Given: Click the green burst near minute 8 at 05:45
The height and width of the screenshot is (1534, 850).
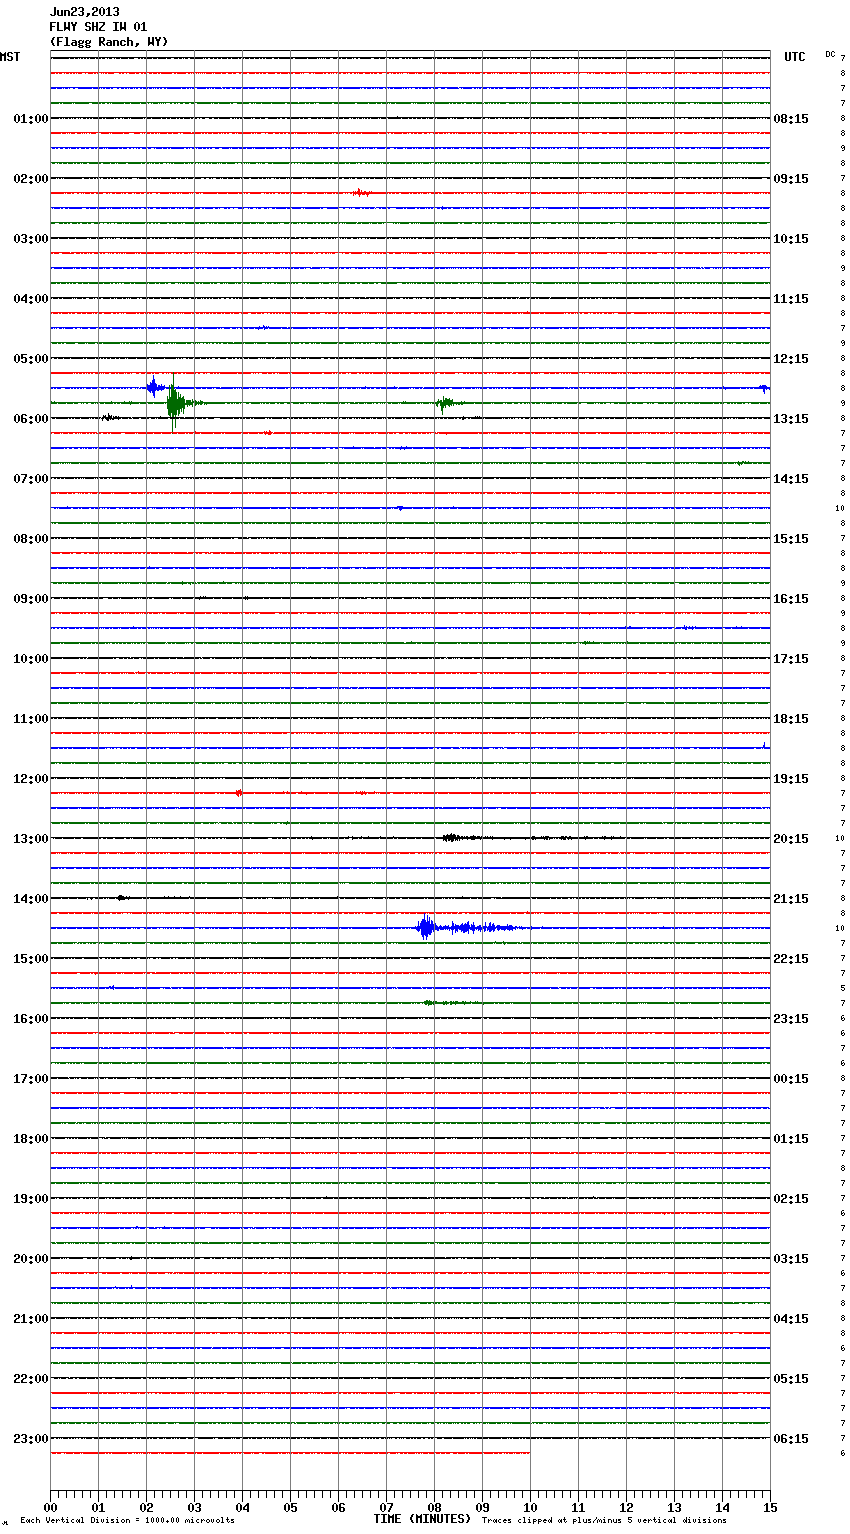Looking at the screenshot, I should coord(445,403).
